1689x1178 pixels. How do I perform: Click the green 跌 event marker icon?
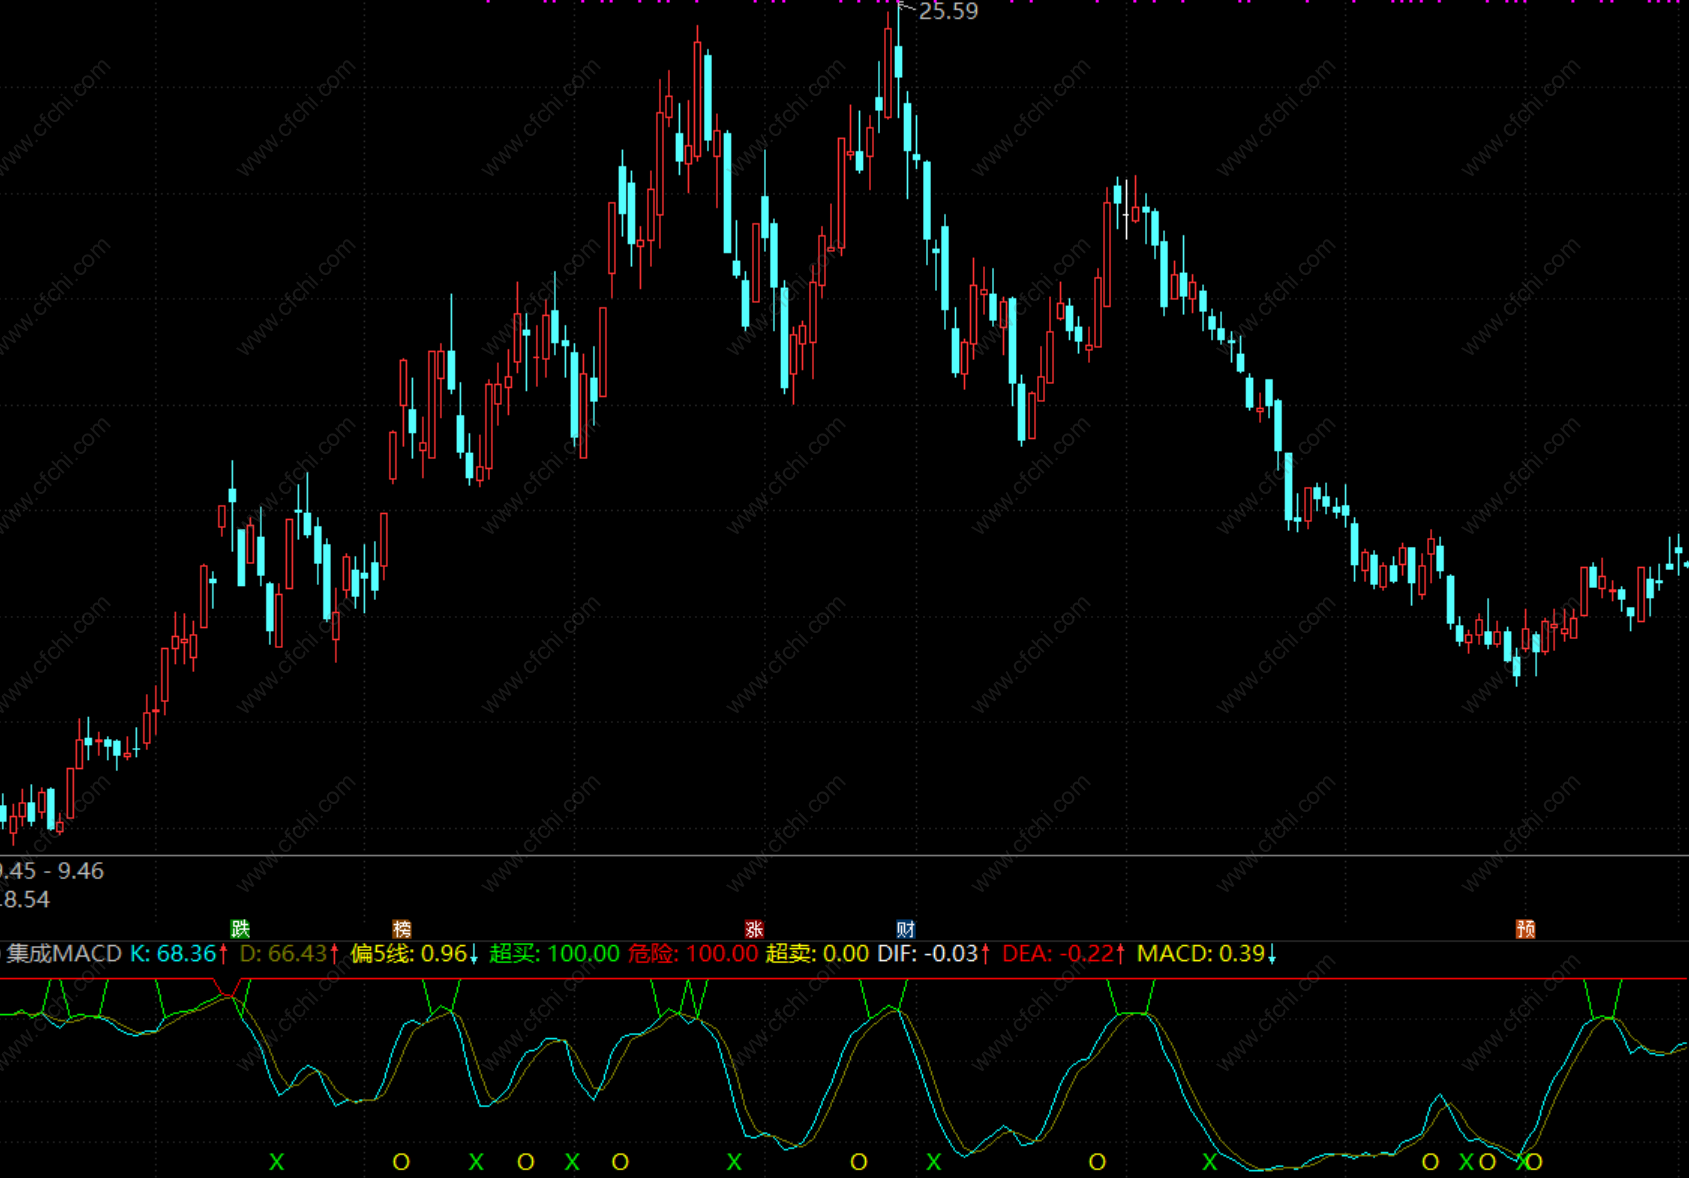[240, 929]
